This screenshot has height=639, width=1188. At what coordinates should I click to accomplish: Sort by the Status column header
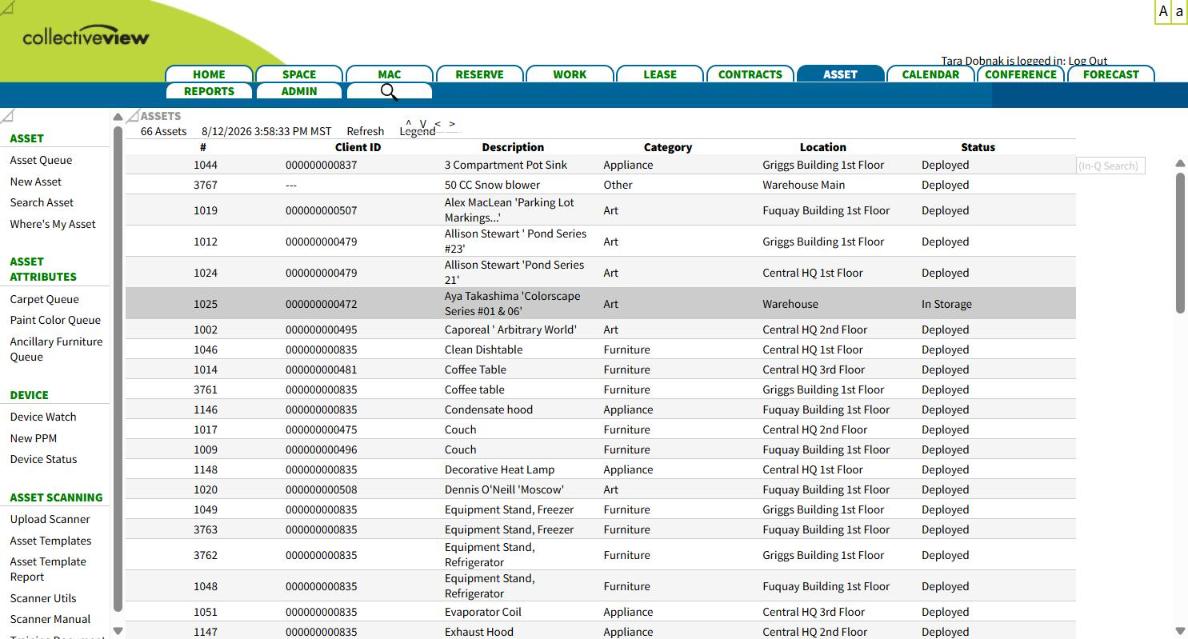pos(978,147)
